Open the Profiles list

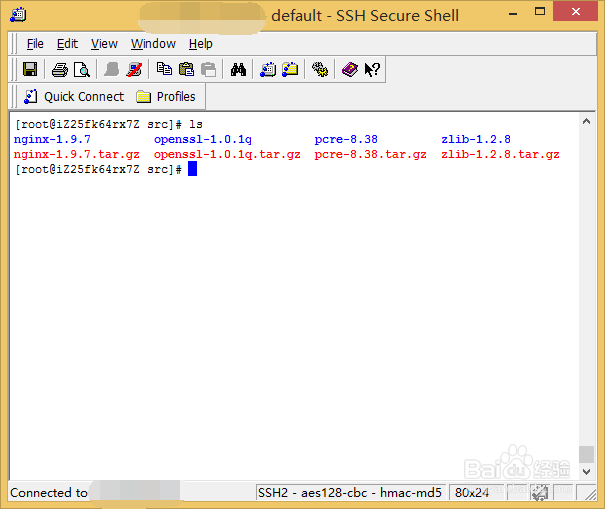coord(166,96)
